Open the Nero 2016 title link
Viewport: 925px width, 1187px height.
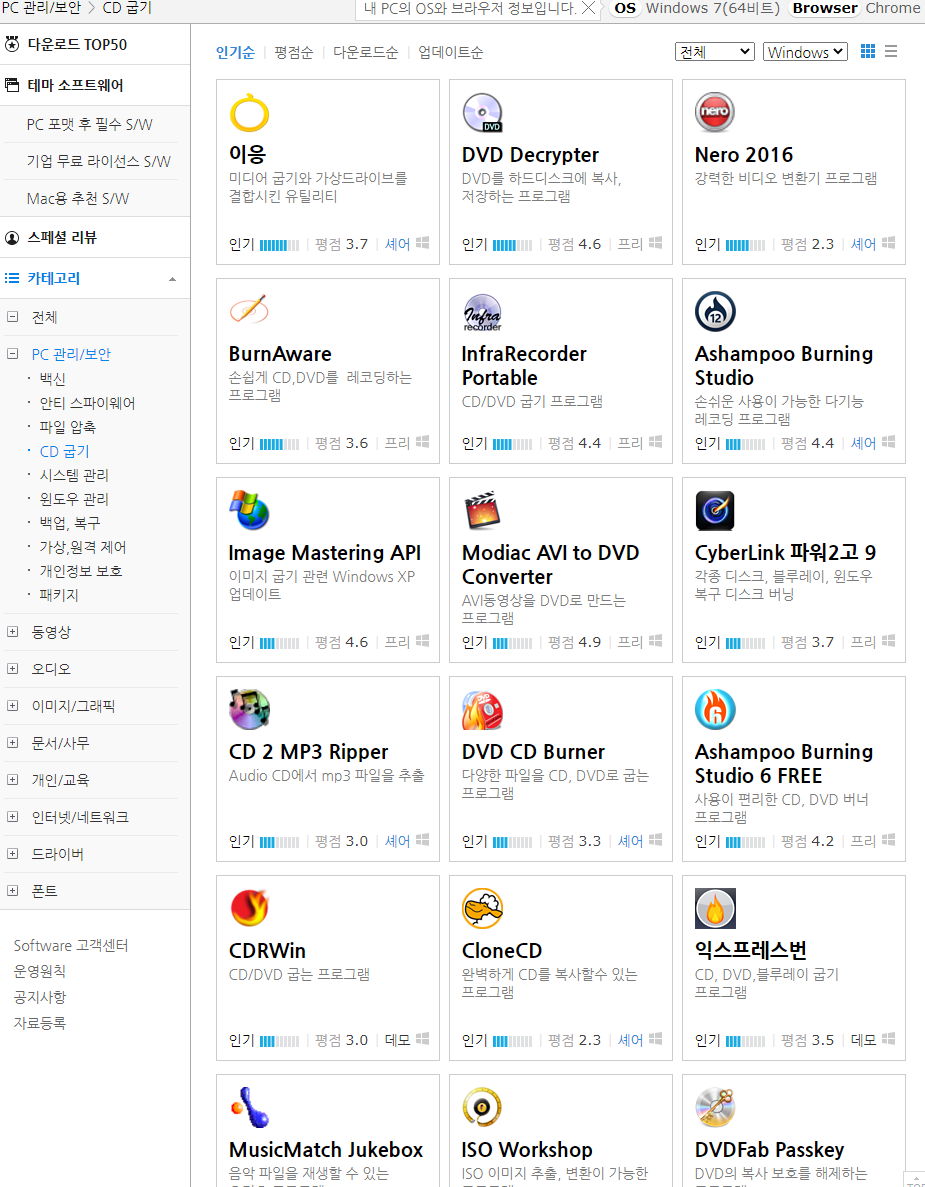[x=743, y=154]
